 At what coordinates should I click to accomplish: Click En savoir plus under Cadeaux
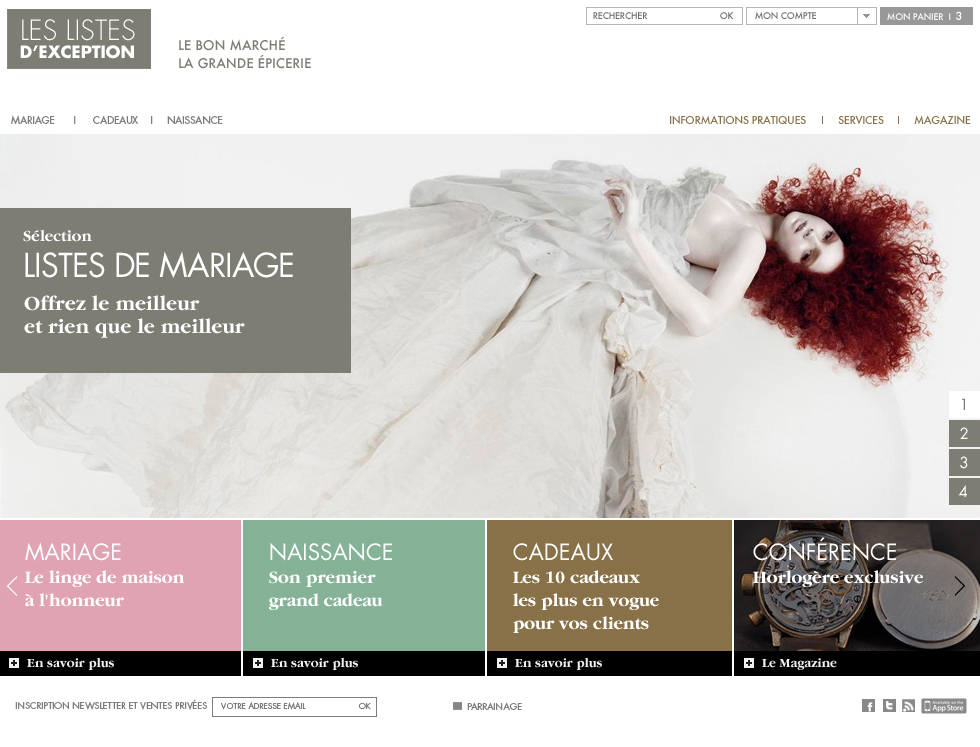558,663
